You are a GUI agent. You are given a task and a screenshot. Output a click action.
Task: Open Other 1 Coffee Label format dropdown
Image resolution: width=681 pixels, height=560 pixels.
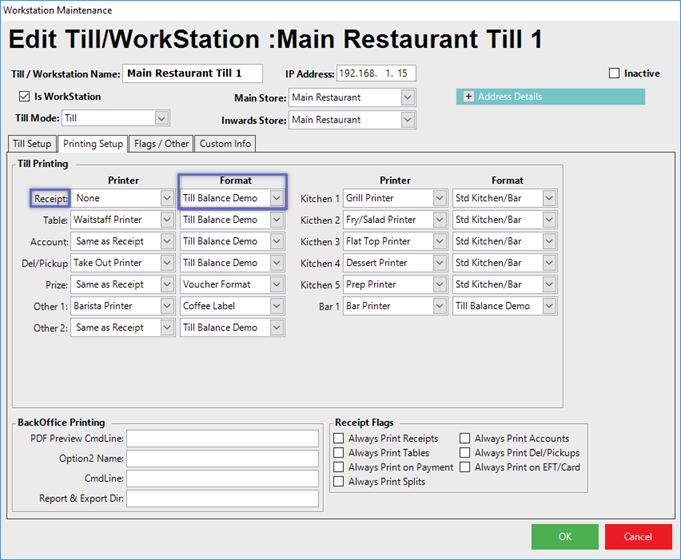point(276,306)
